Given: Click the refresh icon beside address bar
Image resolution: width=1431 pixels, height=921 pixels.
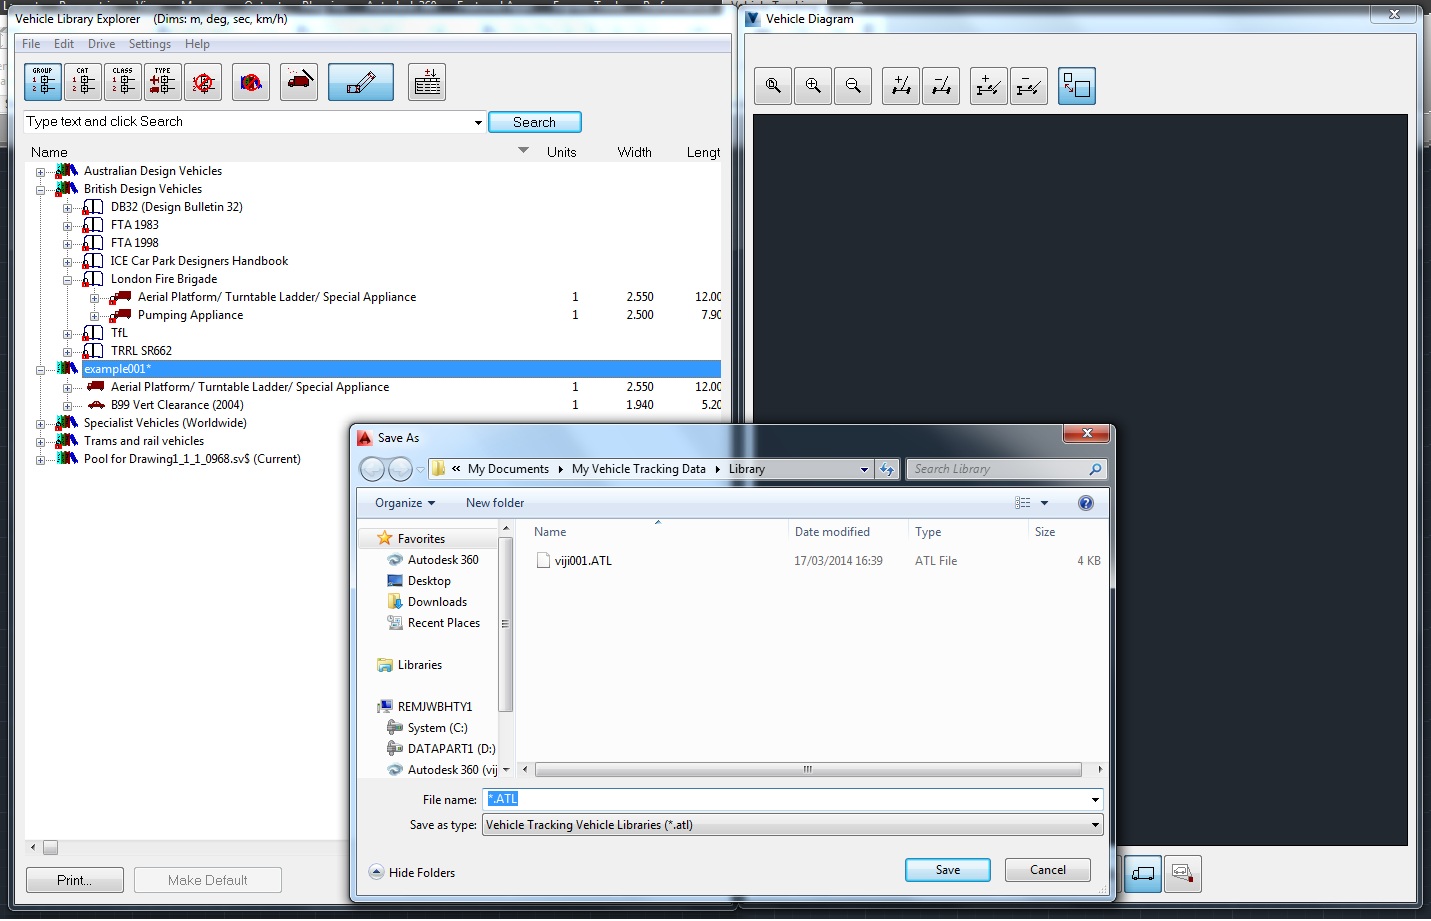Looking at the screenshot, I should point(887,469).
